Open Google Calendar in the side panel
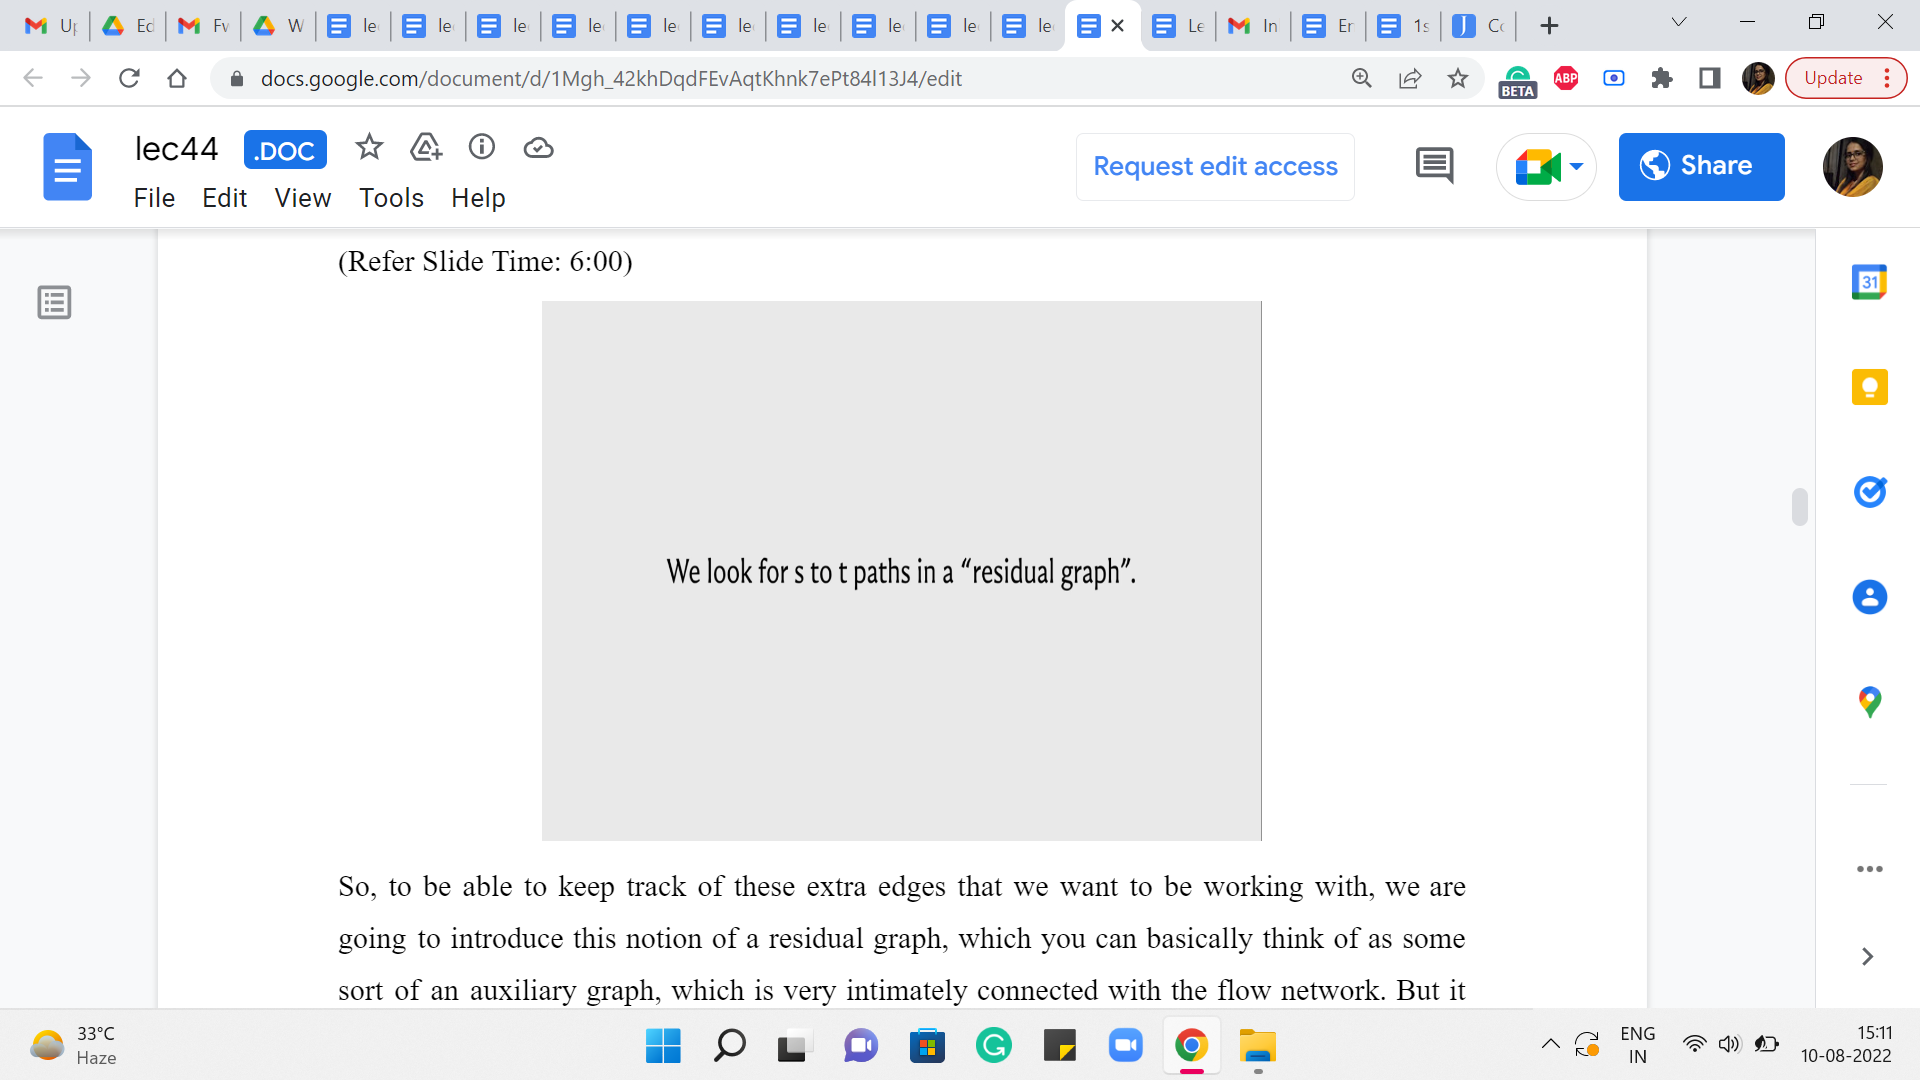This screenshot has width=1920, height=1080. click(x=1869, y=283)
